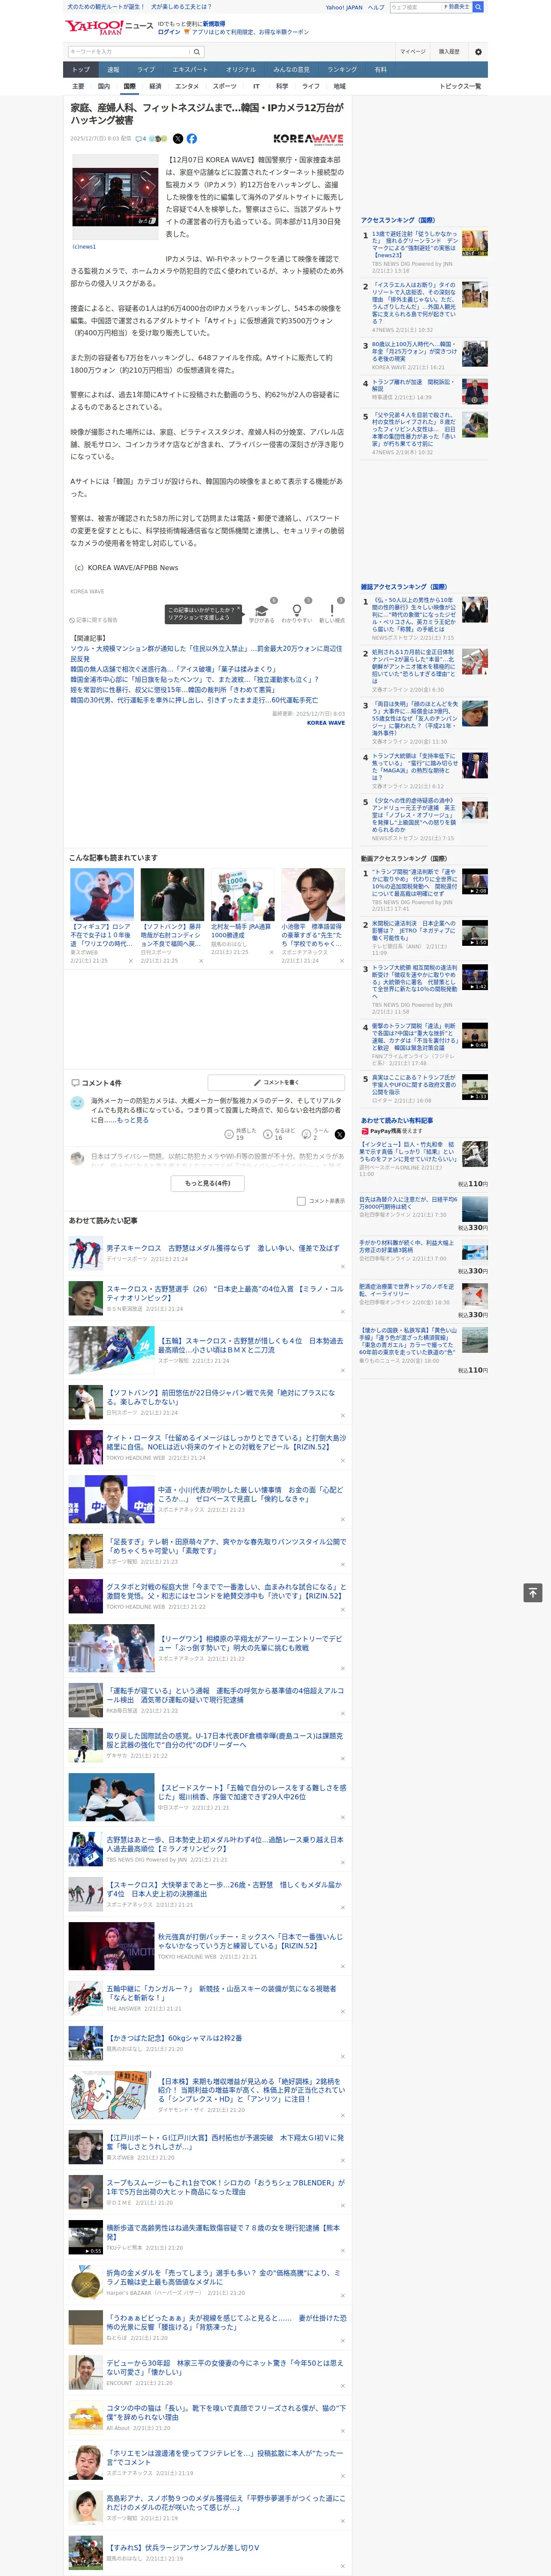Open the 国際 news category tab
This screenshot has height=2576, width=551.
tap(129, 86)
